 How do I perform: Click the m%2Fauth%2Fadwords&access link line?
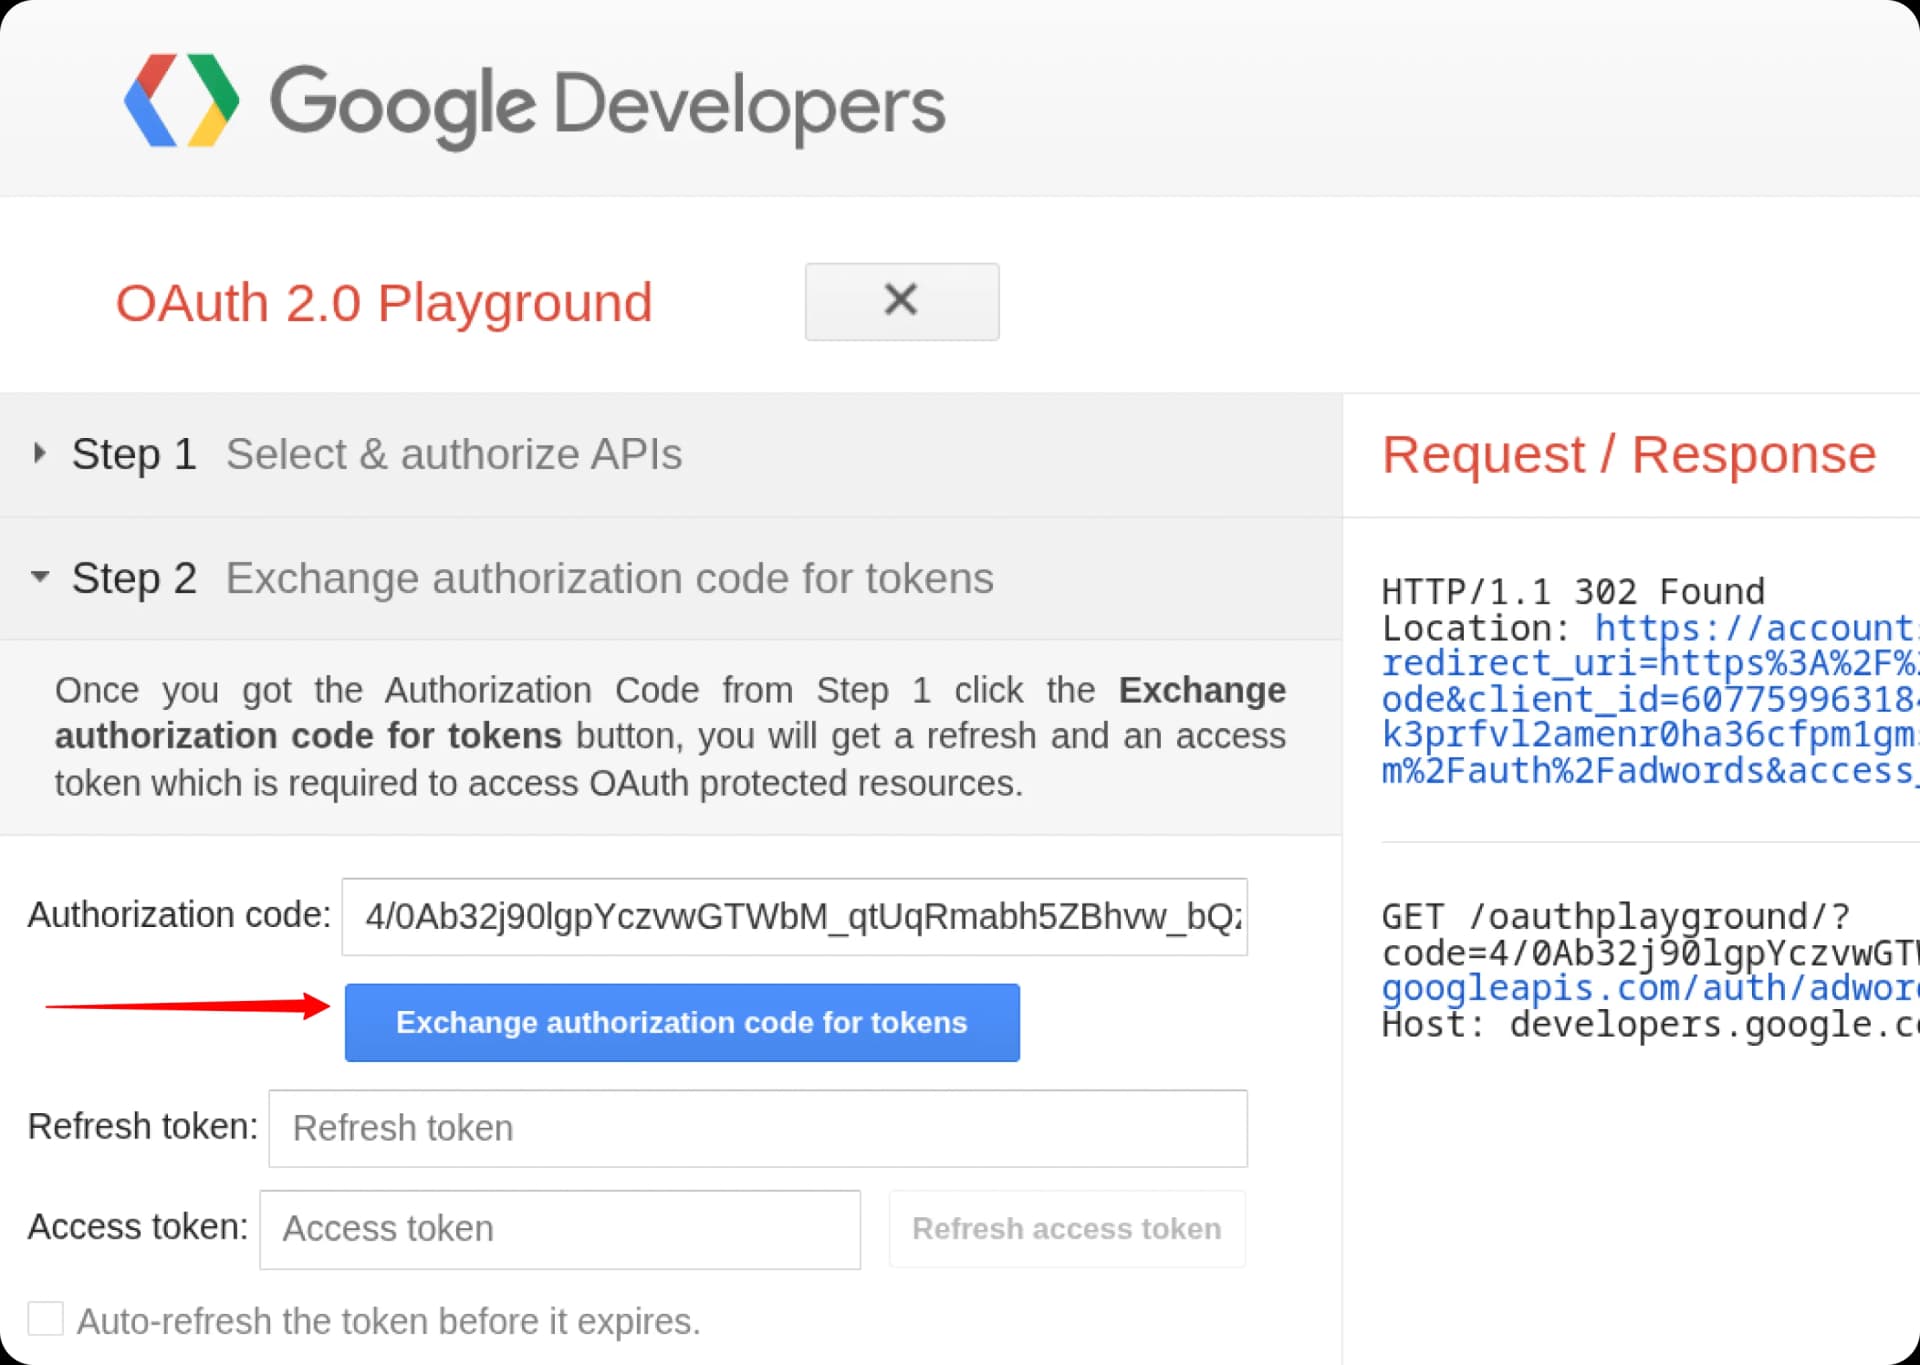coord(1650,771)
